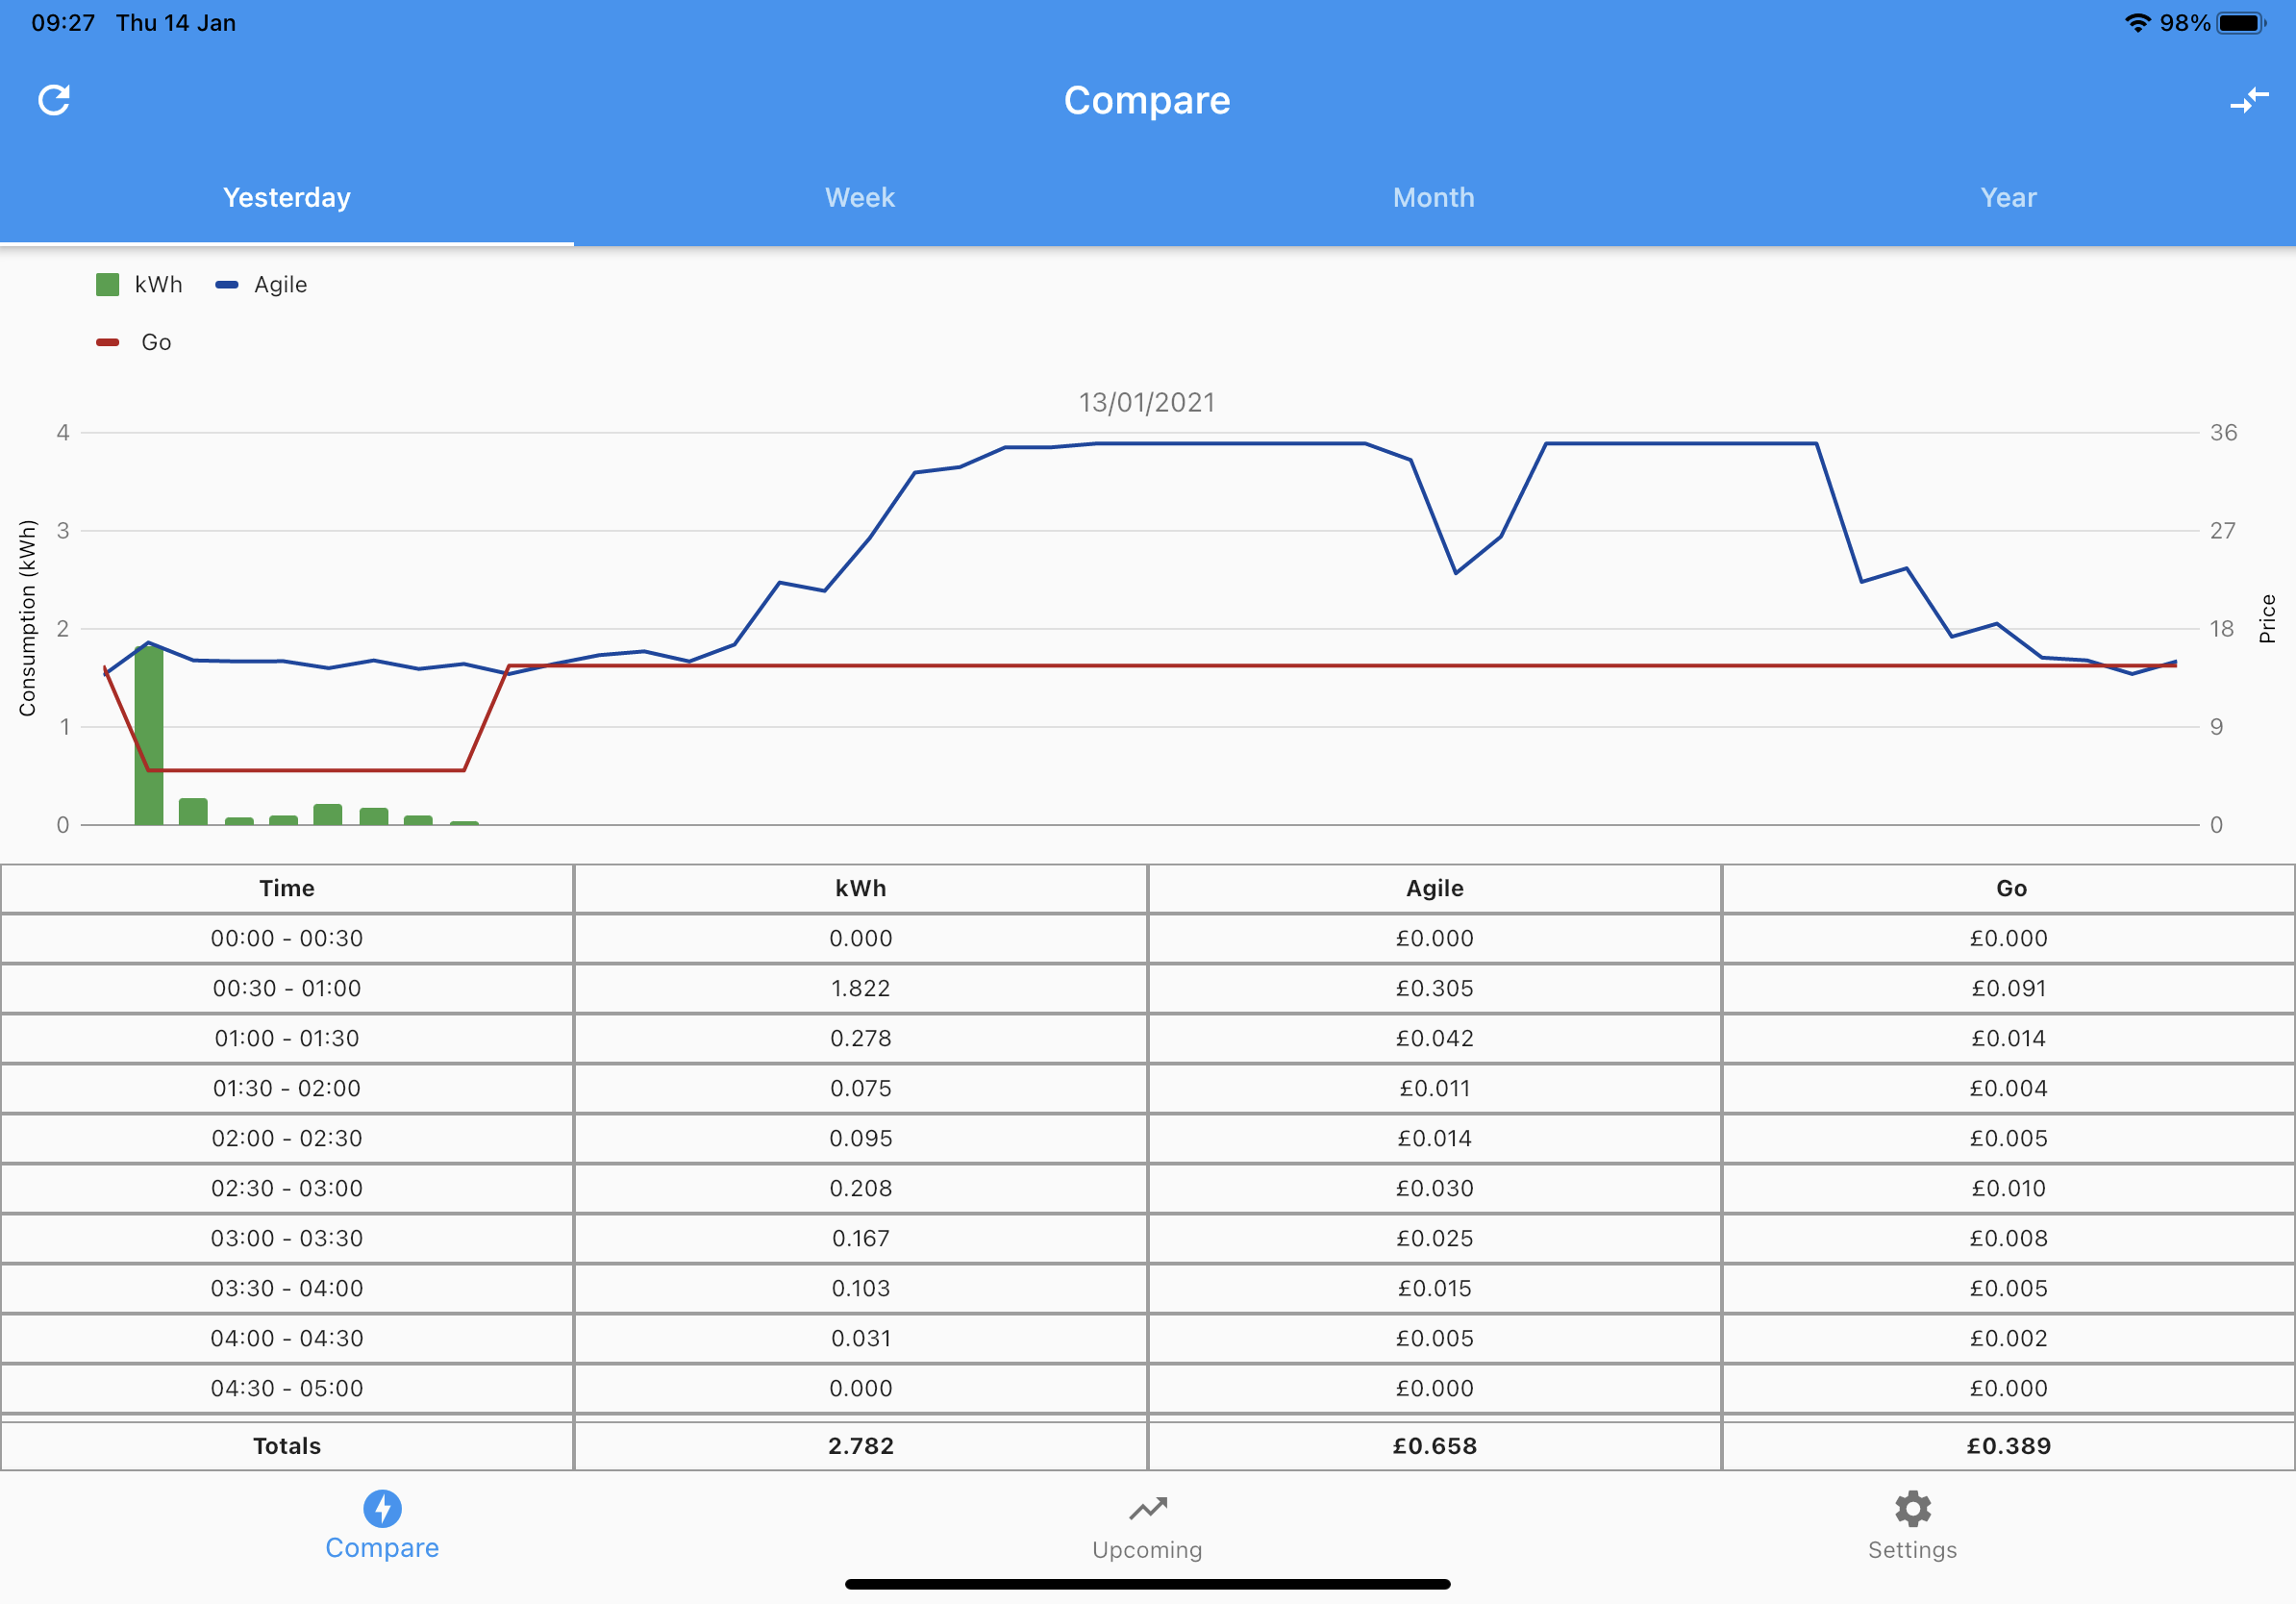Tap the £0.305 Agile cell
This screenshot has width=2296, height=1604.
pyautogui.click(x=1435, y=988)
